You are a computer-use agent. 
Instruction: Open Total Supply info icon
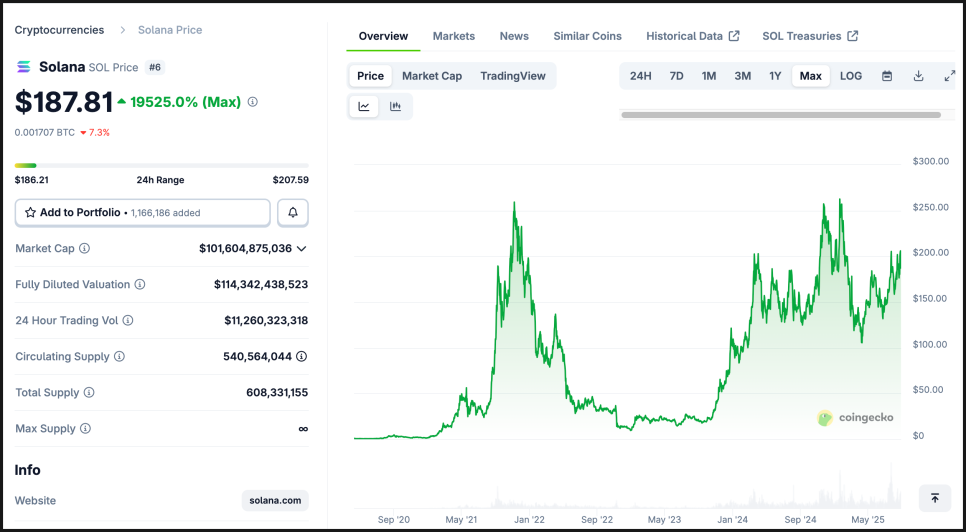point(89,392)
